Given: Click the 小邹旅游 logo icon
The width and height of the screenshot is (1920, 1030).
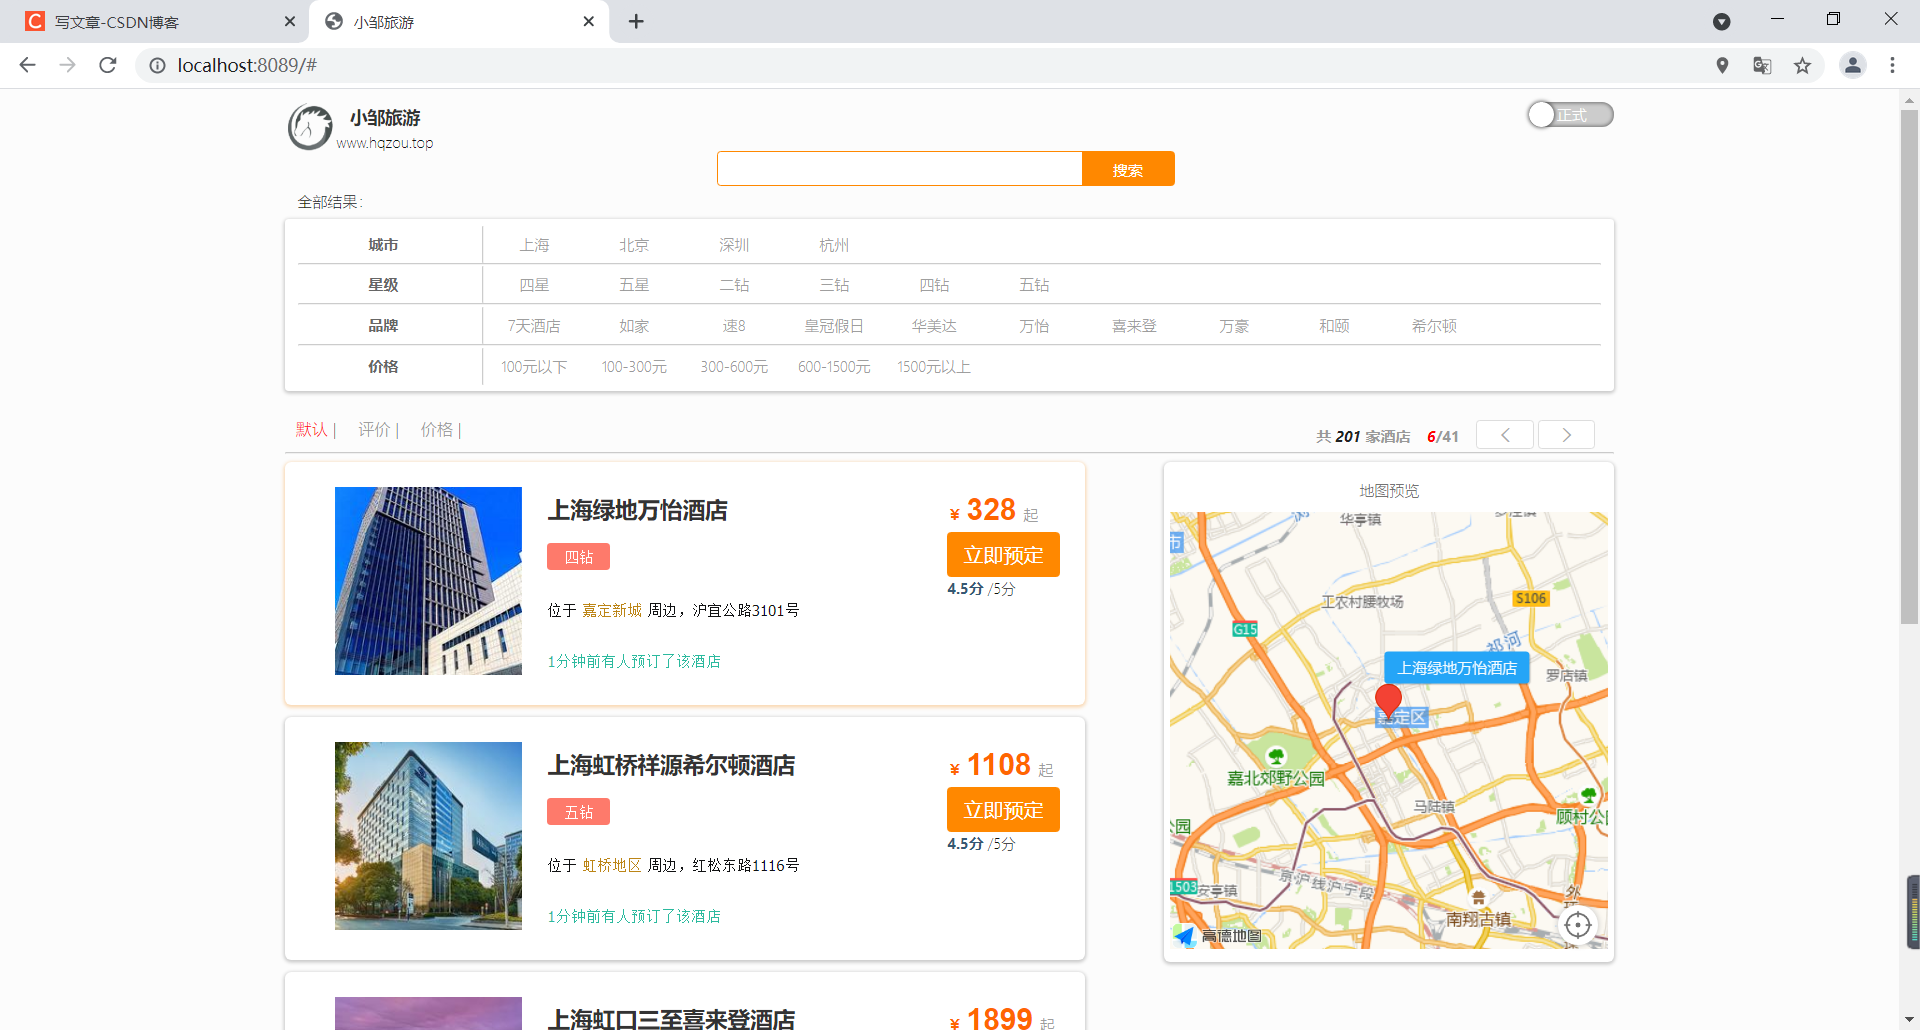Looking at the screenshot, I should pyautogui.click(x=310, y=128).
